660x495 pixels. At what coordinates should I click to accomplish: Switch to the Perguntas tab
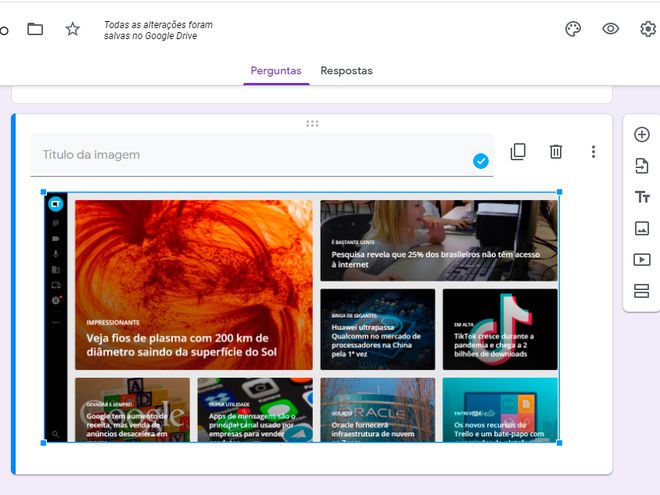point(276,71)
